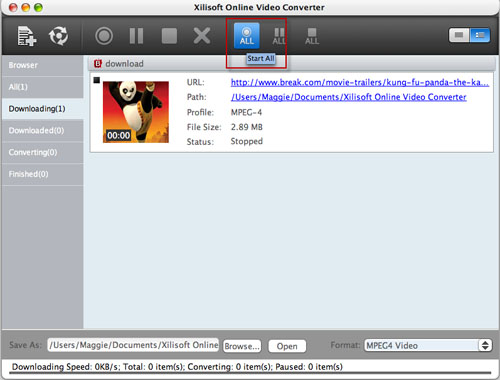
Task: Click the 00:00 duration label on thumbnail
Action: click(118, 135)
